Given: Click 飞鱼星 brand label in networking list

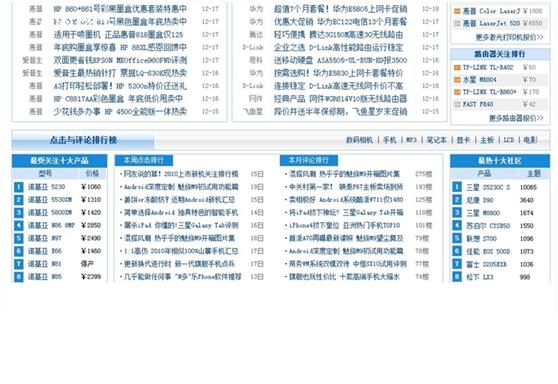Looking at the screenshot, I should tap(253, 111).
